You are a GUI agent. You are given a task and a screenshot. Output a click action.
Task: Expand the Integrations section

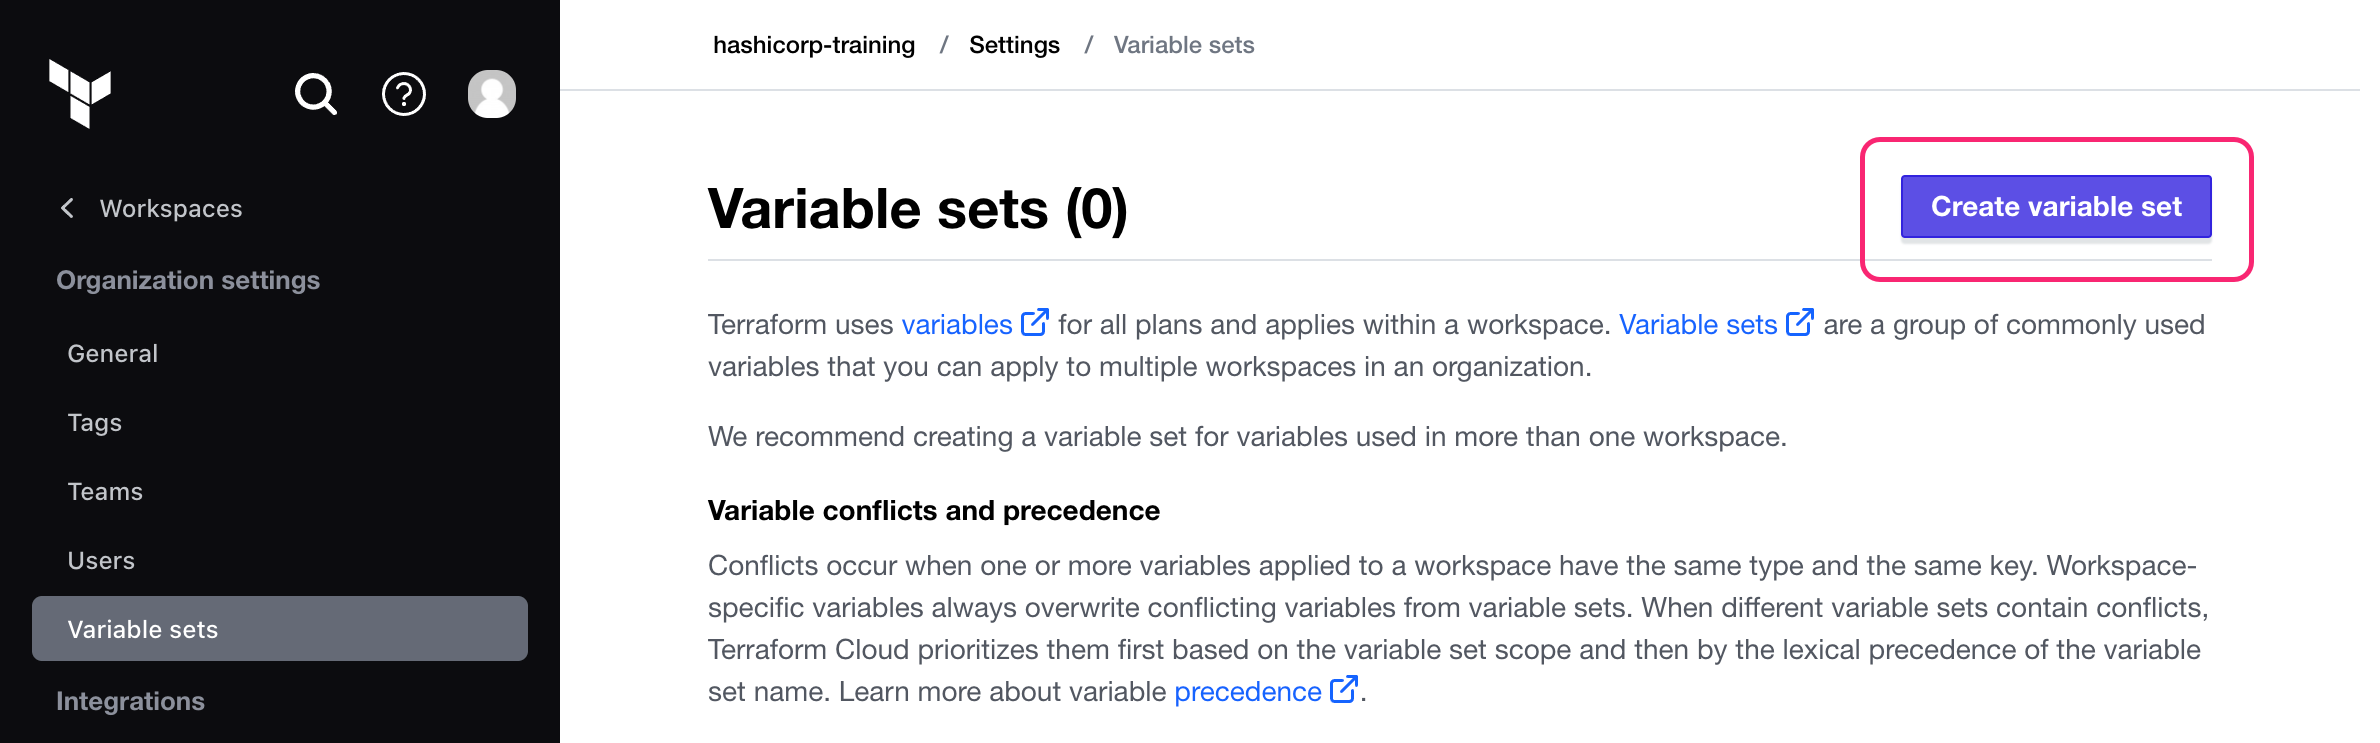click(130, 700)
